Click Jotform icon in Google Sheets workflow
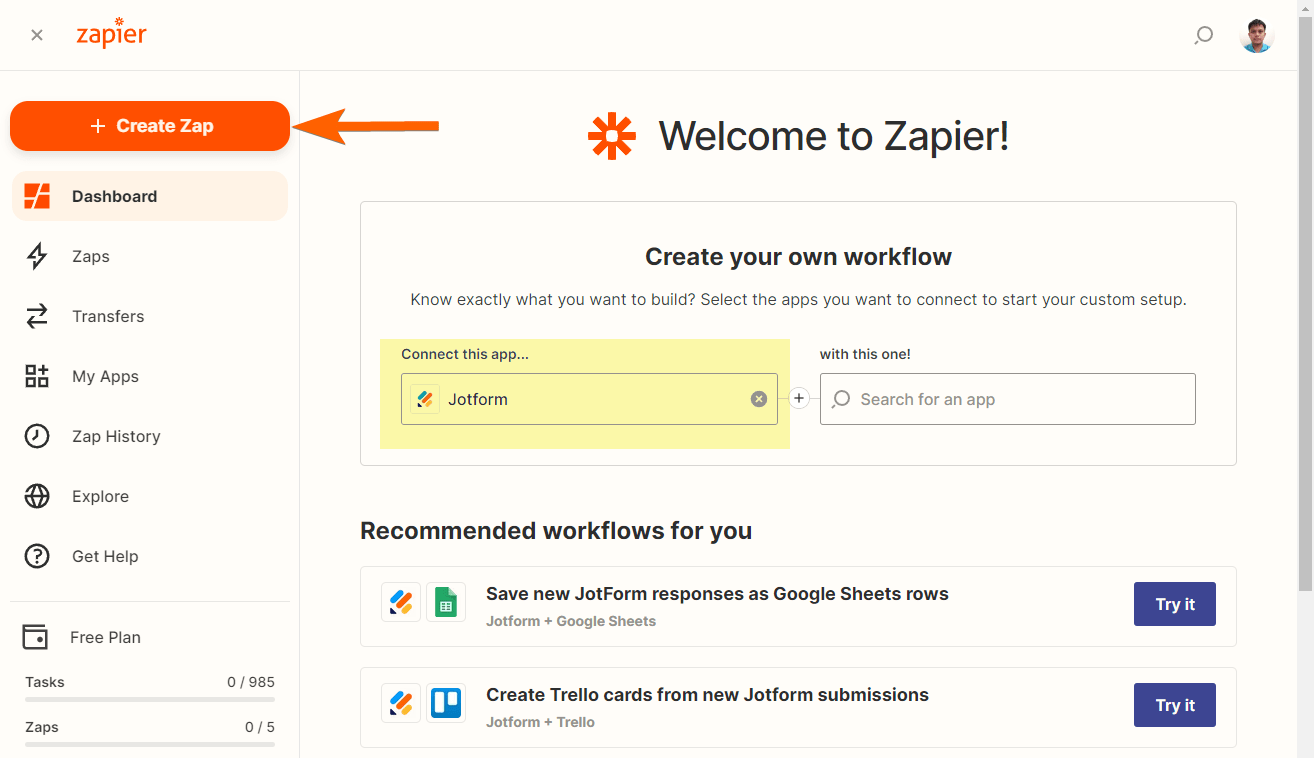The image size is (1314, 758). tap(401, 603)
